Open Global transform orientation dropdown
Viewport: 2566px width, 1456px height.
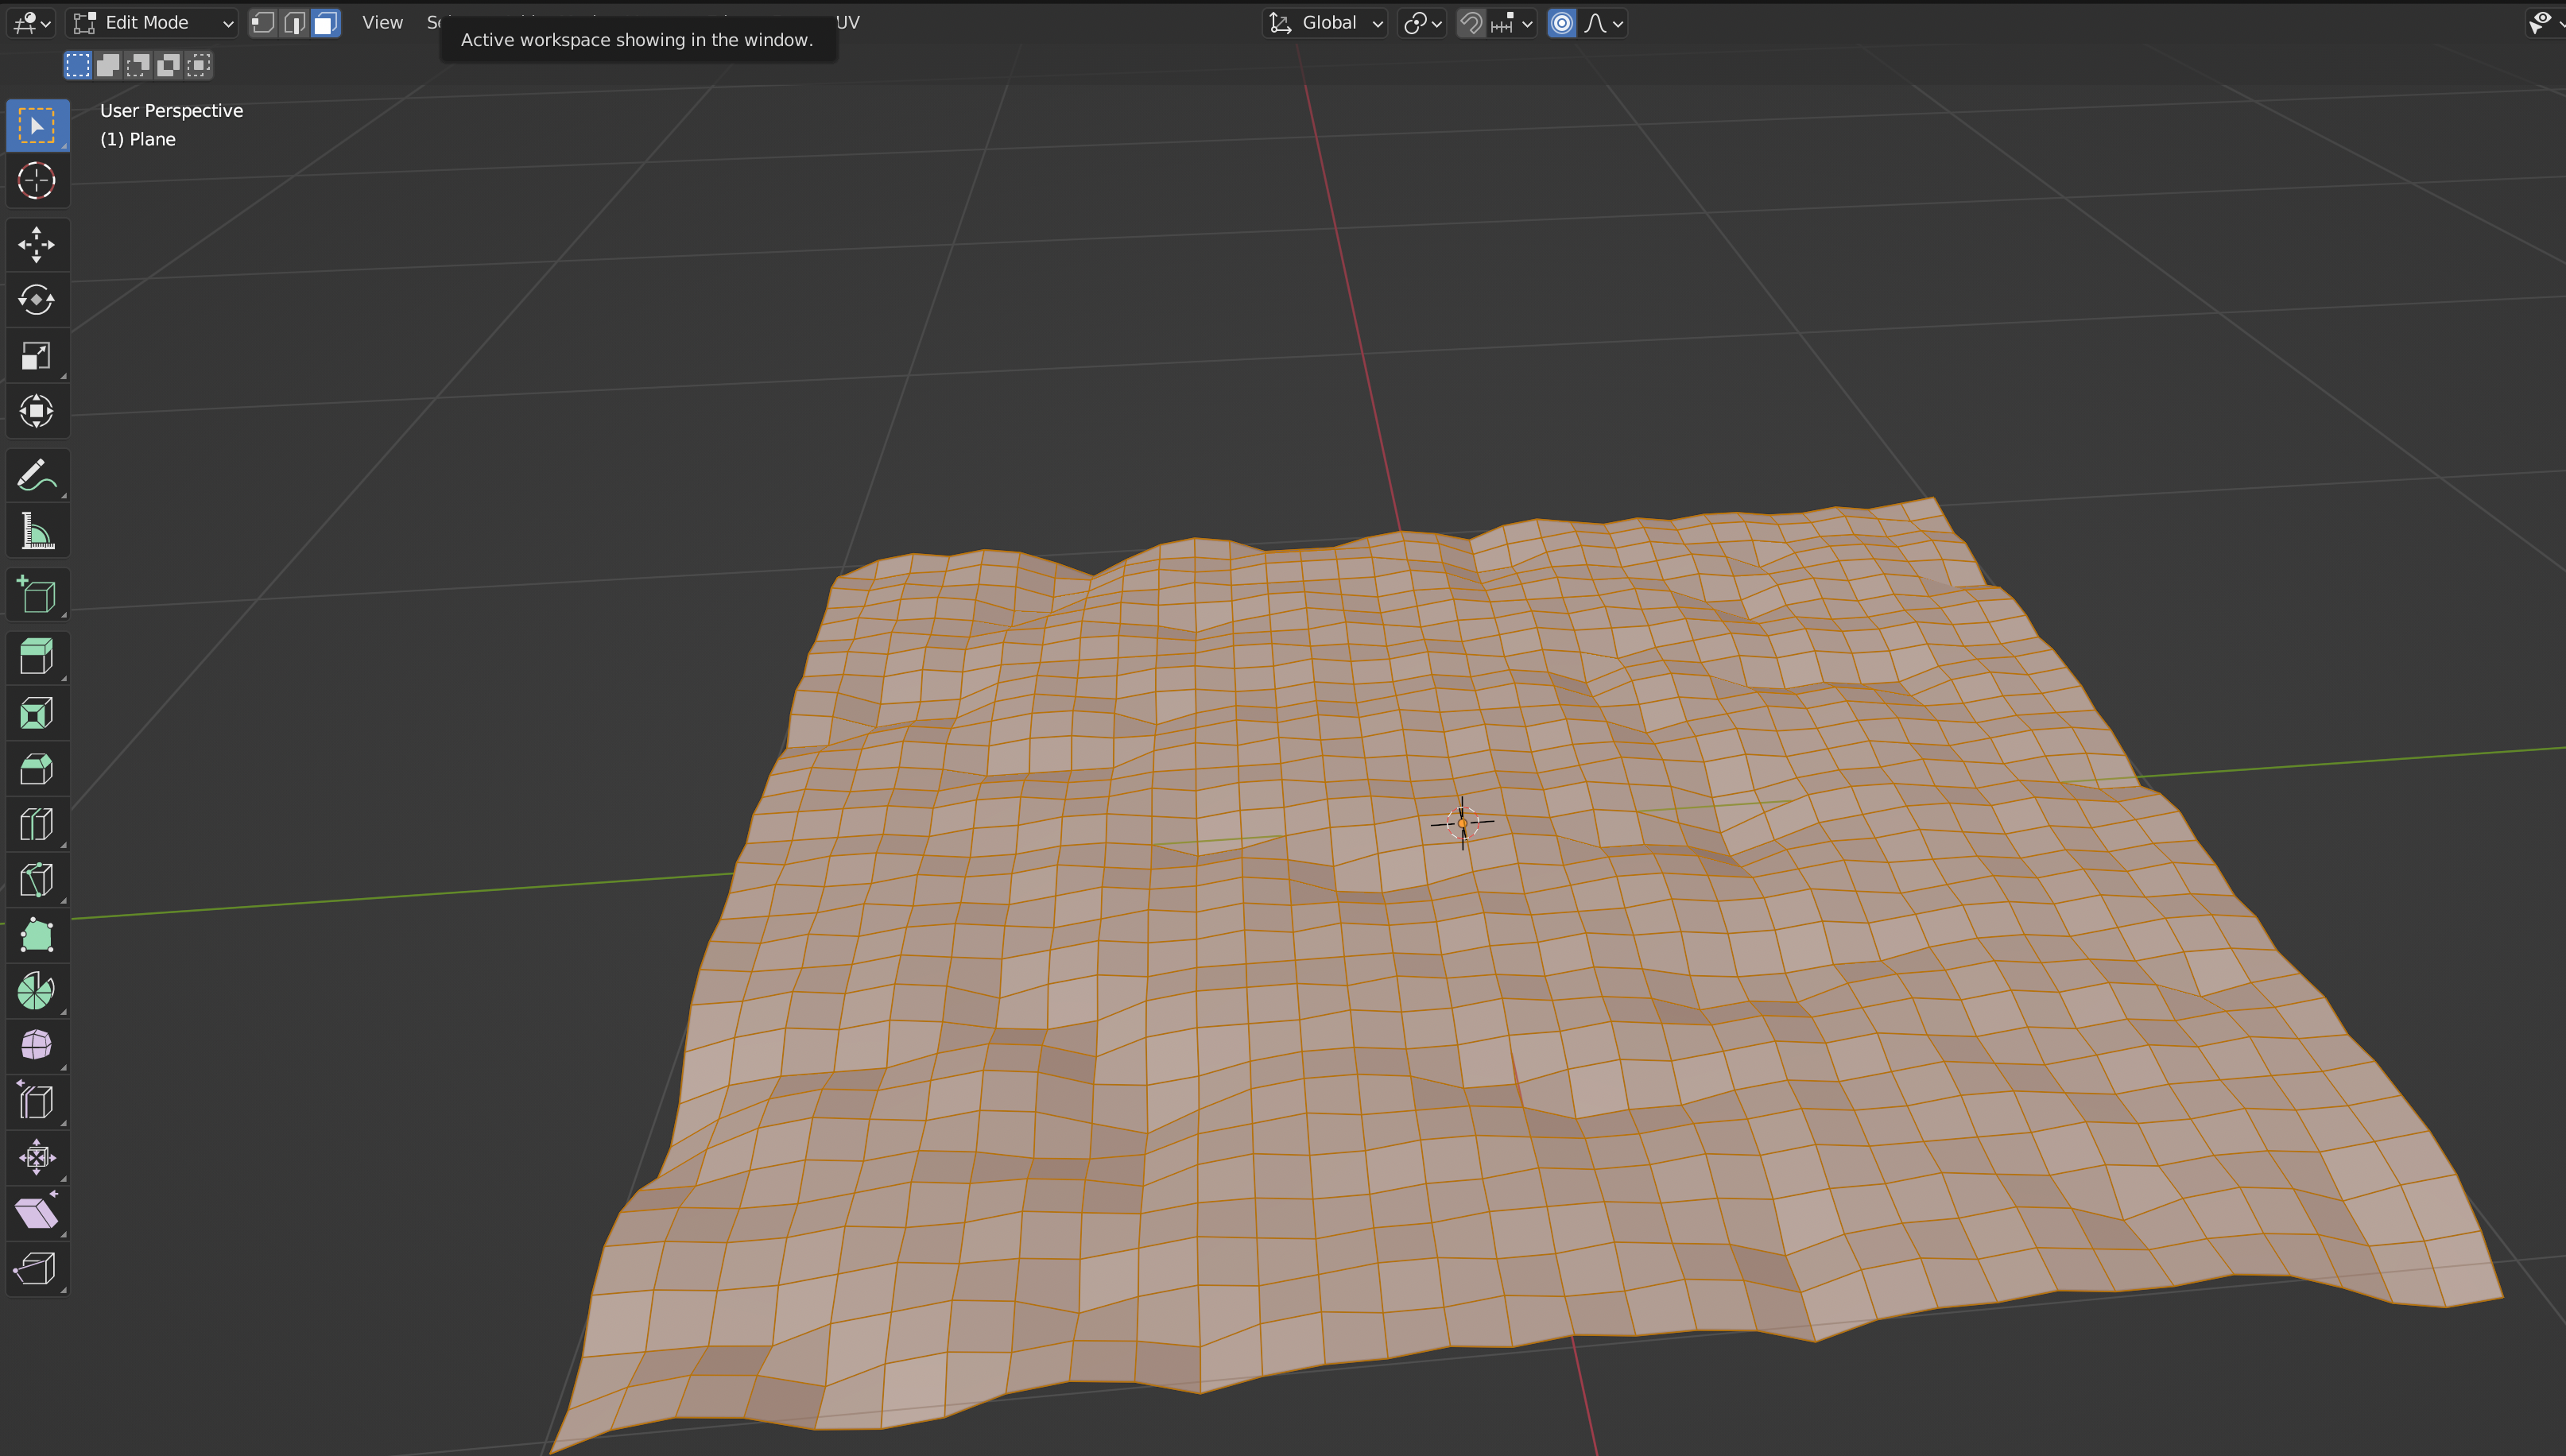(x=1326, y=22)
